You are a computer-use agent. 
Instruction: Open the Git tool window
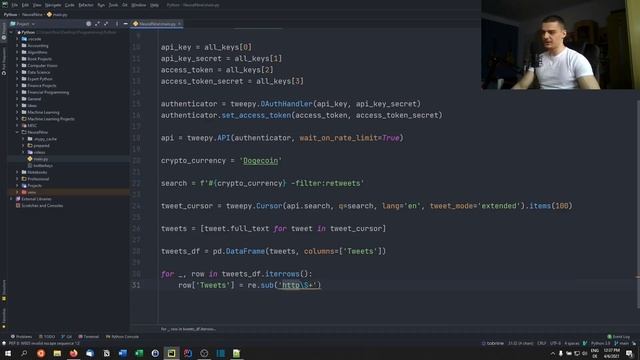(67, 337)
